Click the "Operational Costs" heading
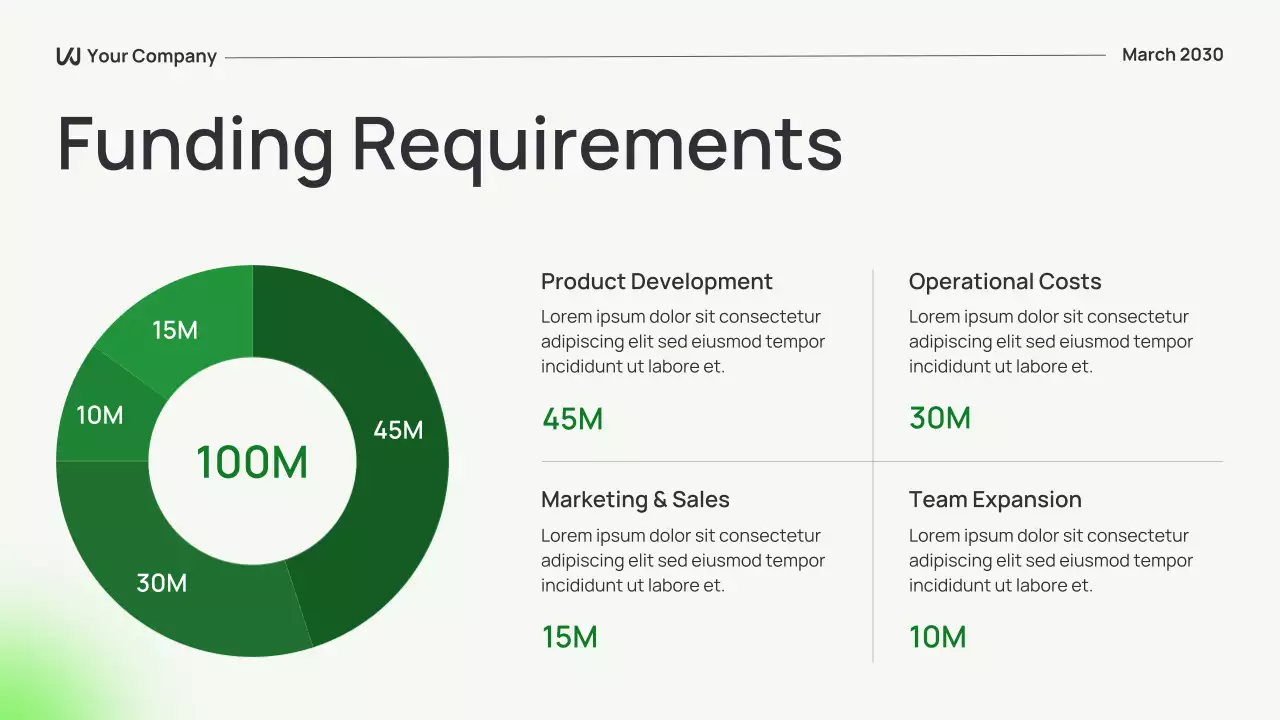Viewport: 1280px width, 720px height. click(x=1004, y=281)
